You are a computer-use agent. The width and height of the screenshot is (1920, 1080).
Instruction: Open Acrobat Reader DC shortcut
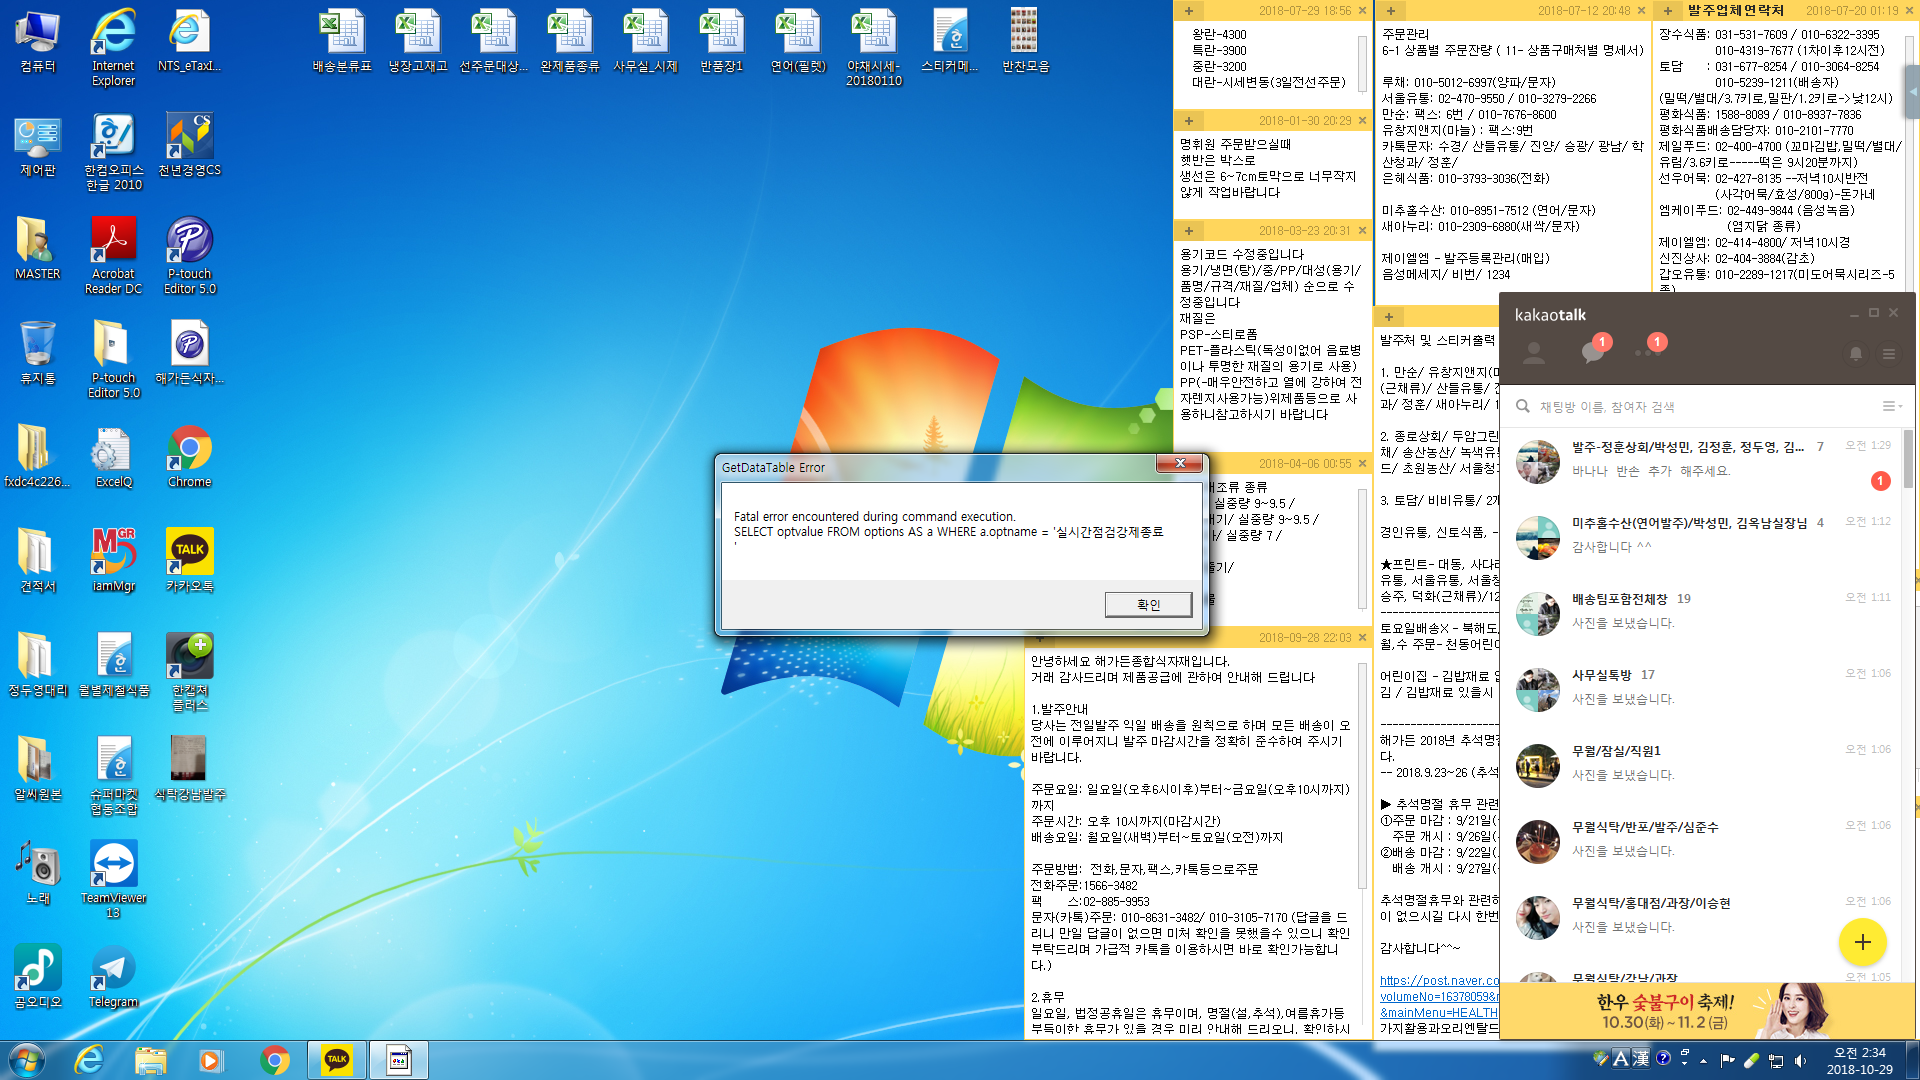(x=113, y=256)
